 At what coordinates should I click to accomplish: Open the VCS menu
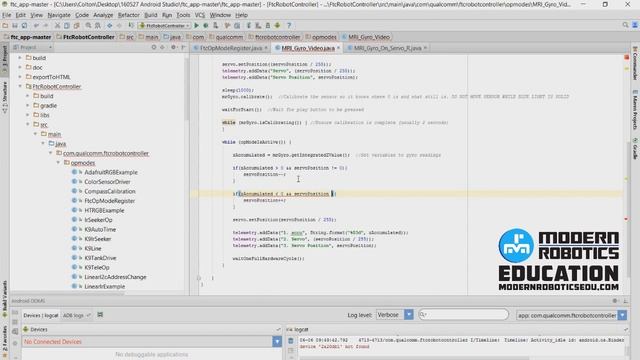[200, 15]
